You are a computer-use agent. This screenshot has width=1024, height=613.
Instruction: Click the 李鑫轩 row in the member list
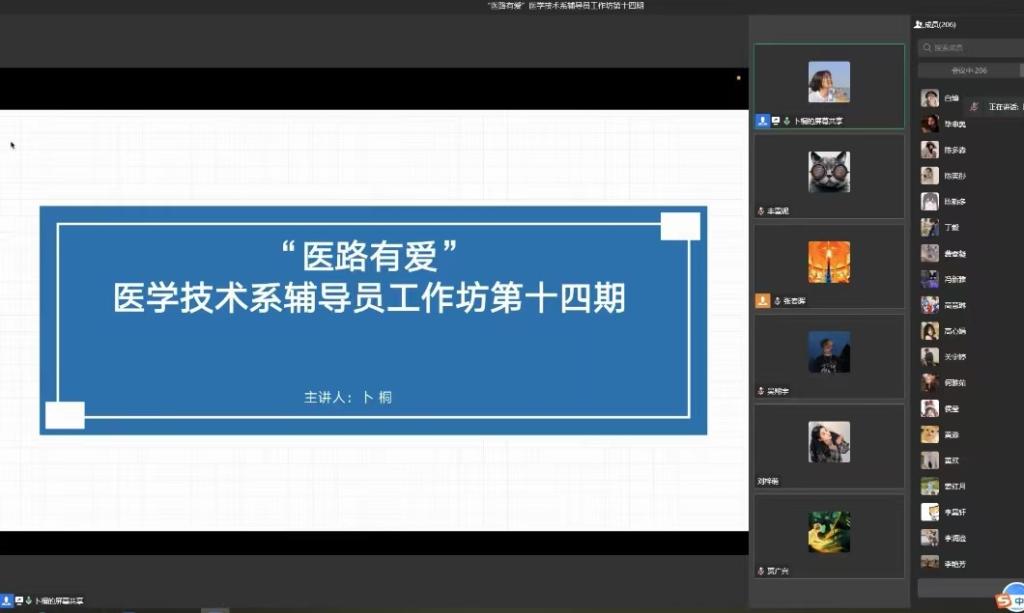(x=971, y=512)
